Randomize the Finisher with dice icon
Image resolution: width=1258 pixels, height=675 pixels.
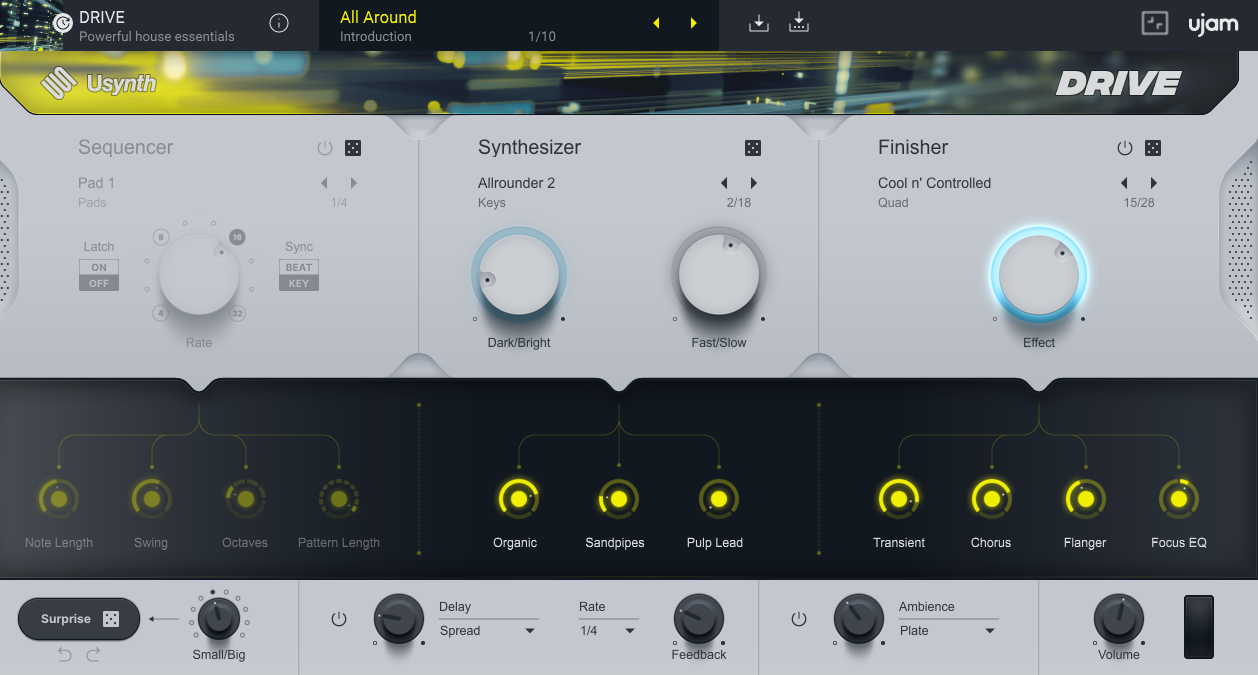1153,148
